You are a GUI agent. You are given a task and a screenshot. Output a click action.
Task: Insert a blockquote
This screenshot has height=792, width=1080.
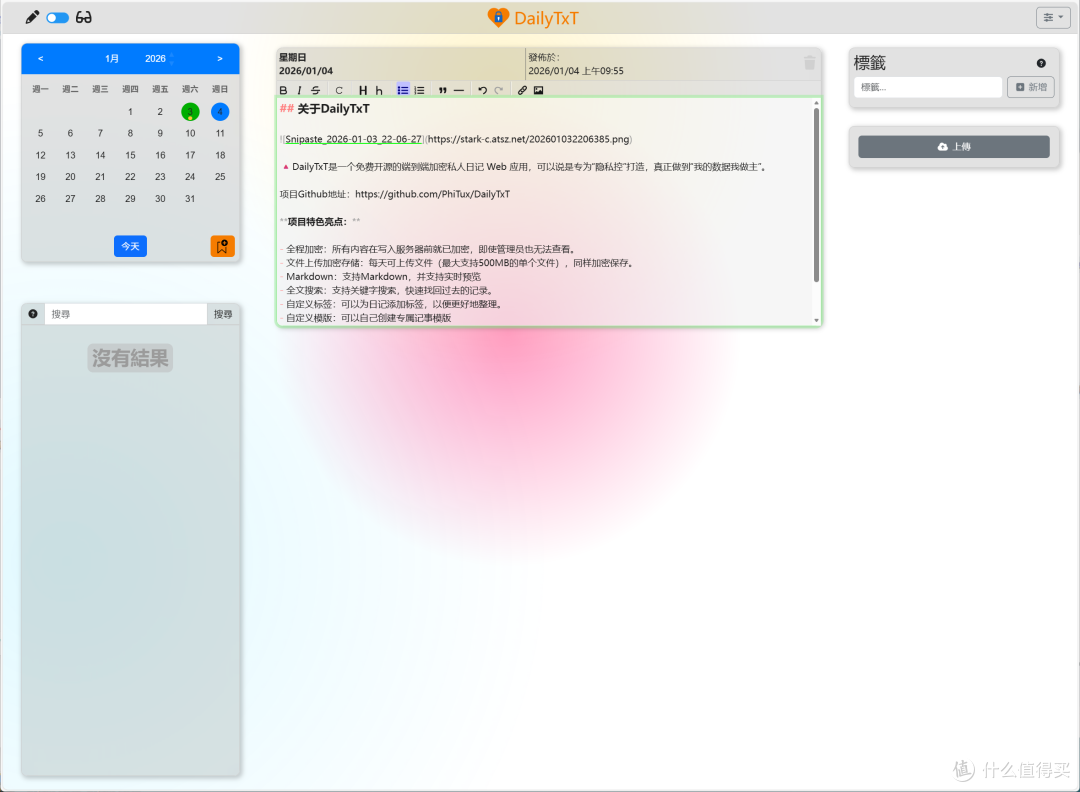point(443,90)
